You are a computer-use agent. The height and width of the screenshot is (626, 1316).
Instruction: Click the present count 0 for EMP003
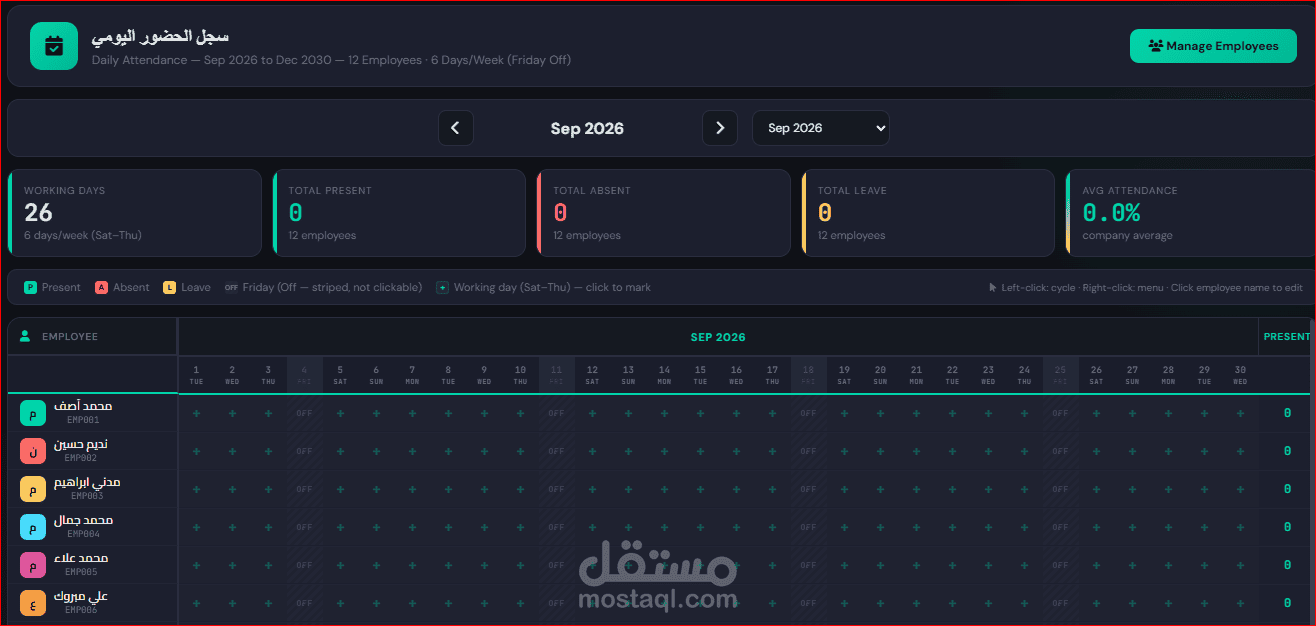tap(1287, 489)
